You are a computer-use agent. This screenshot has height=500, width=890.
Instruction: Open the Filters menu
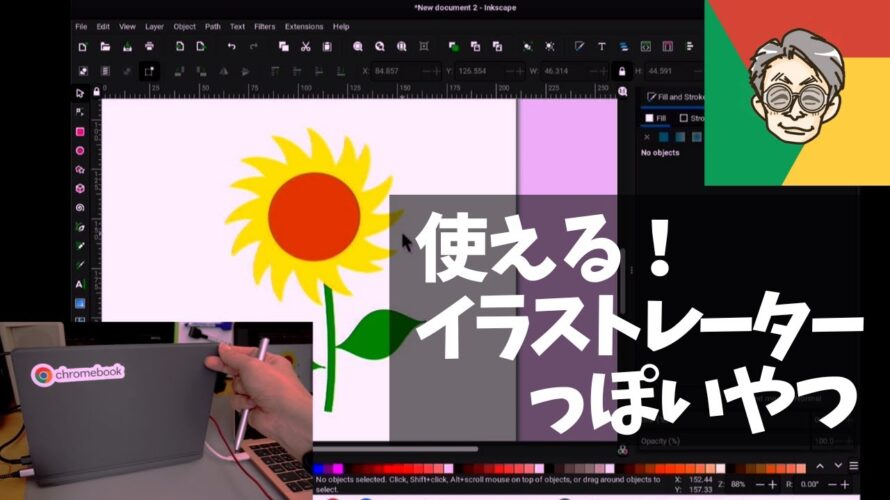tap(265, 27)
